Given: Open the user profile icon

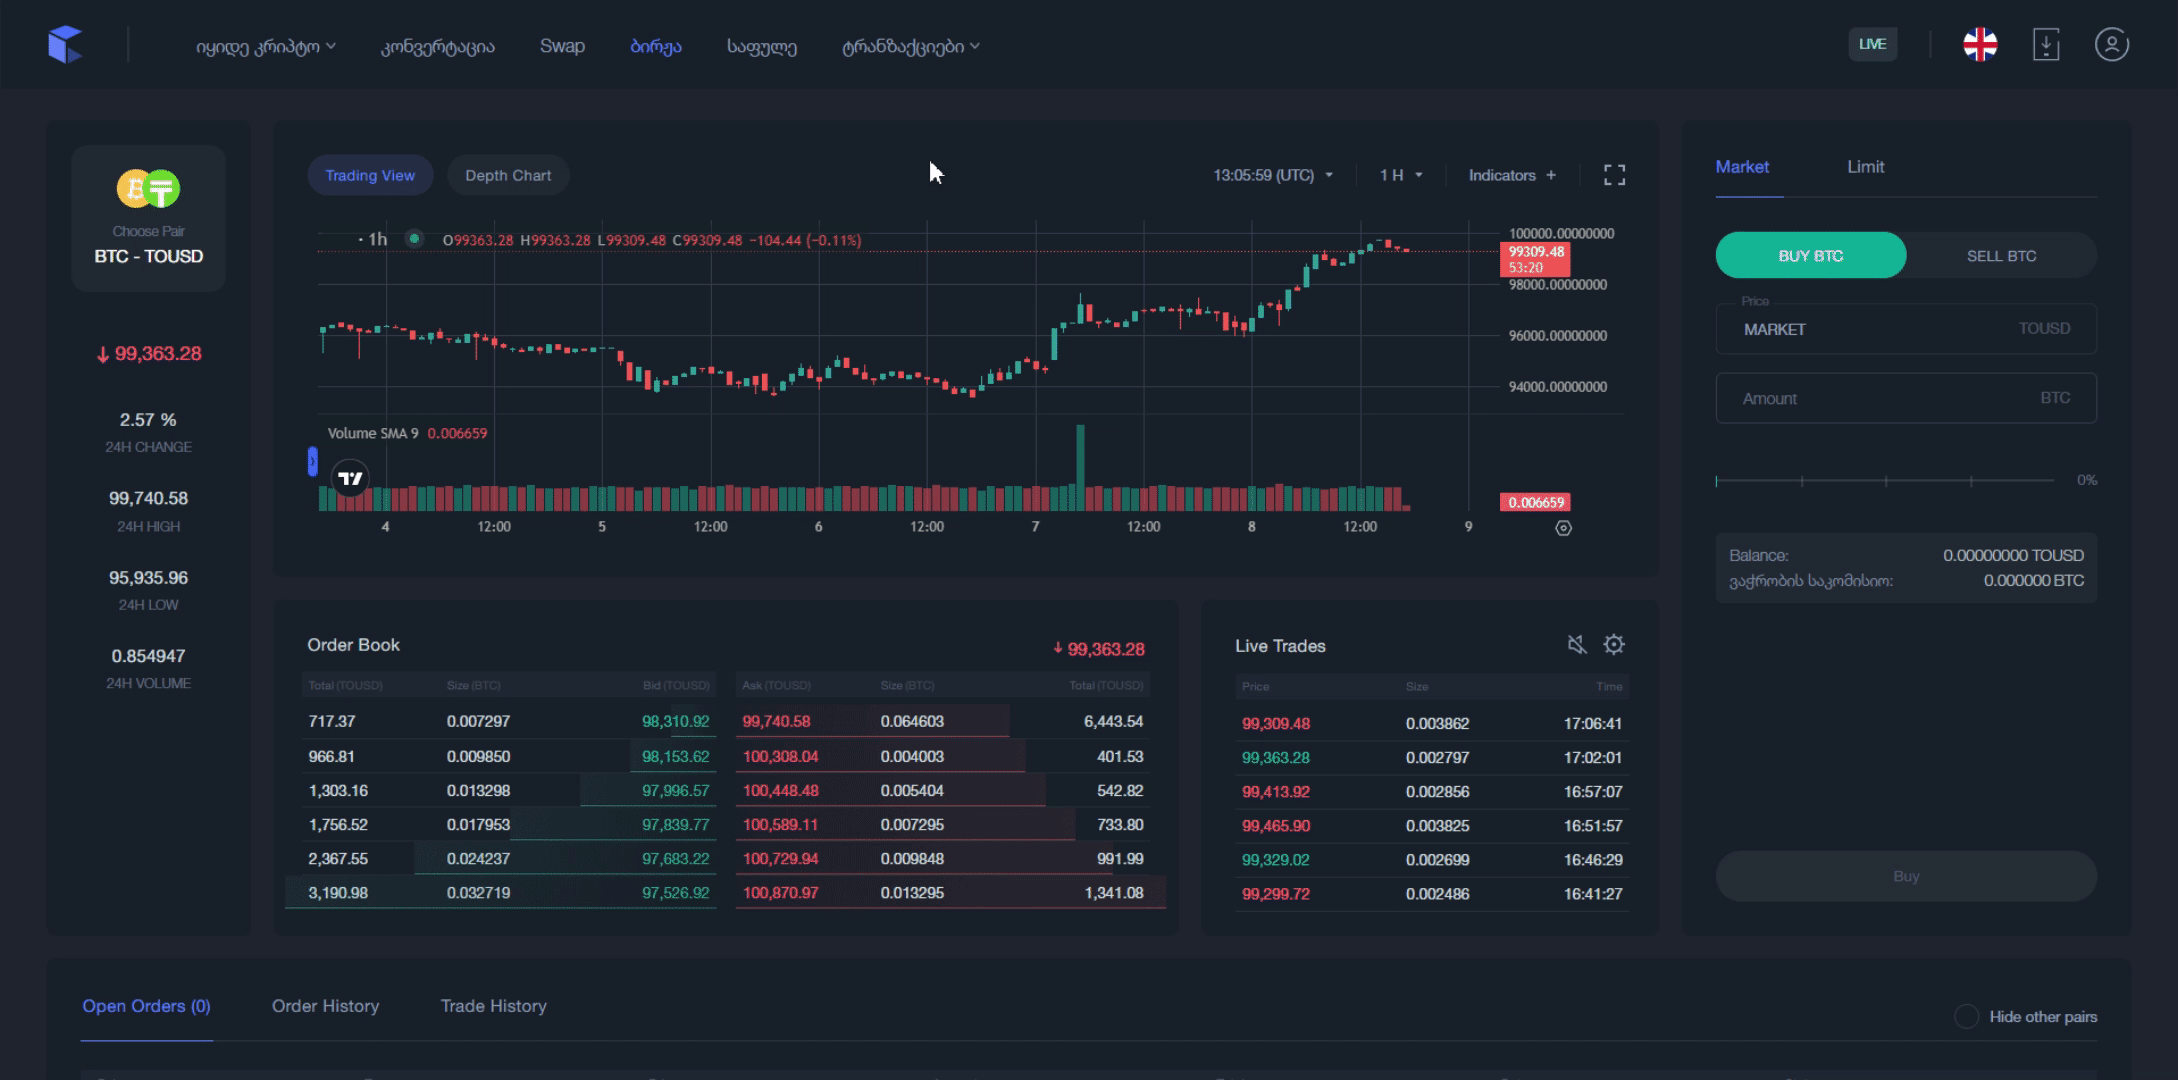Looking at the screenshot, I should click(x=2111, y=45).
